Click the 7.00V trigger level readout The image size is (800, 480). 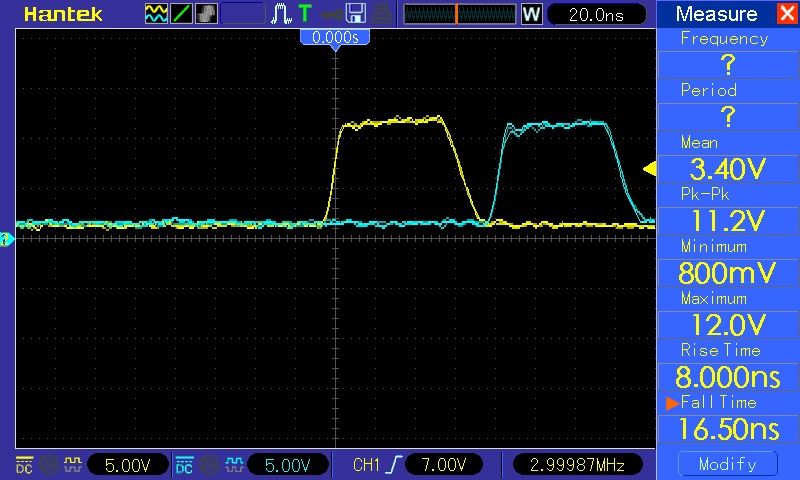[x=443, y=465]
